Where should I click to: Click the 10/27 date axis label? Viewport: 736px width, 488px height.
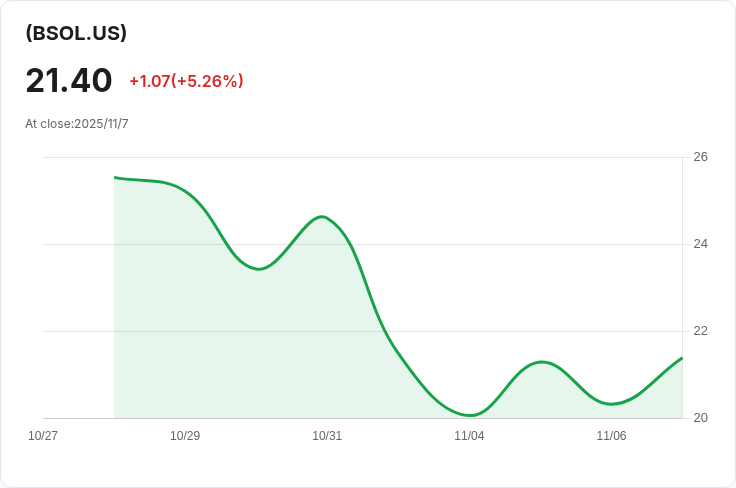(x=43, y=435)
